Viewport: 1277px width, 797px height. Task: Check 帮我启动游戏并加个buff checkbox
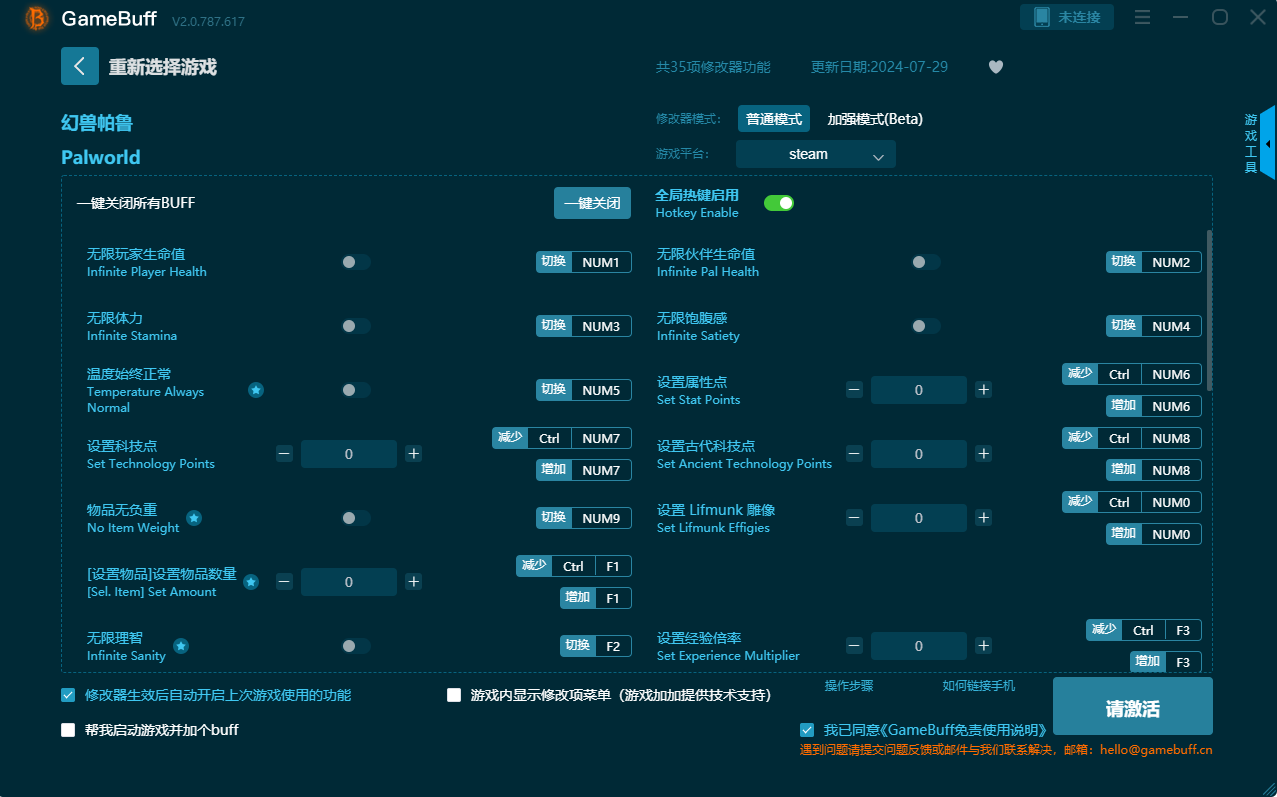(x=68, y=730)
